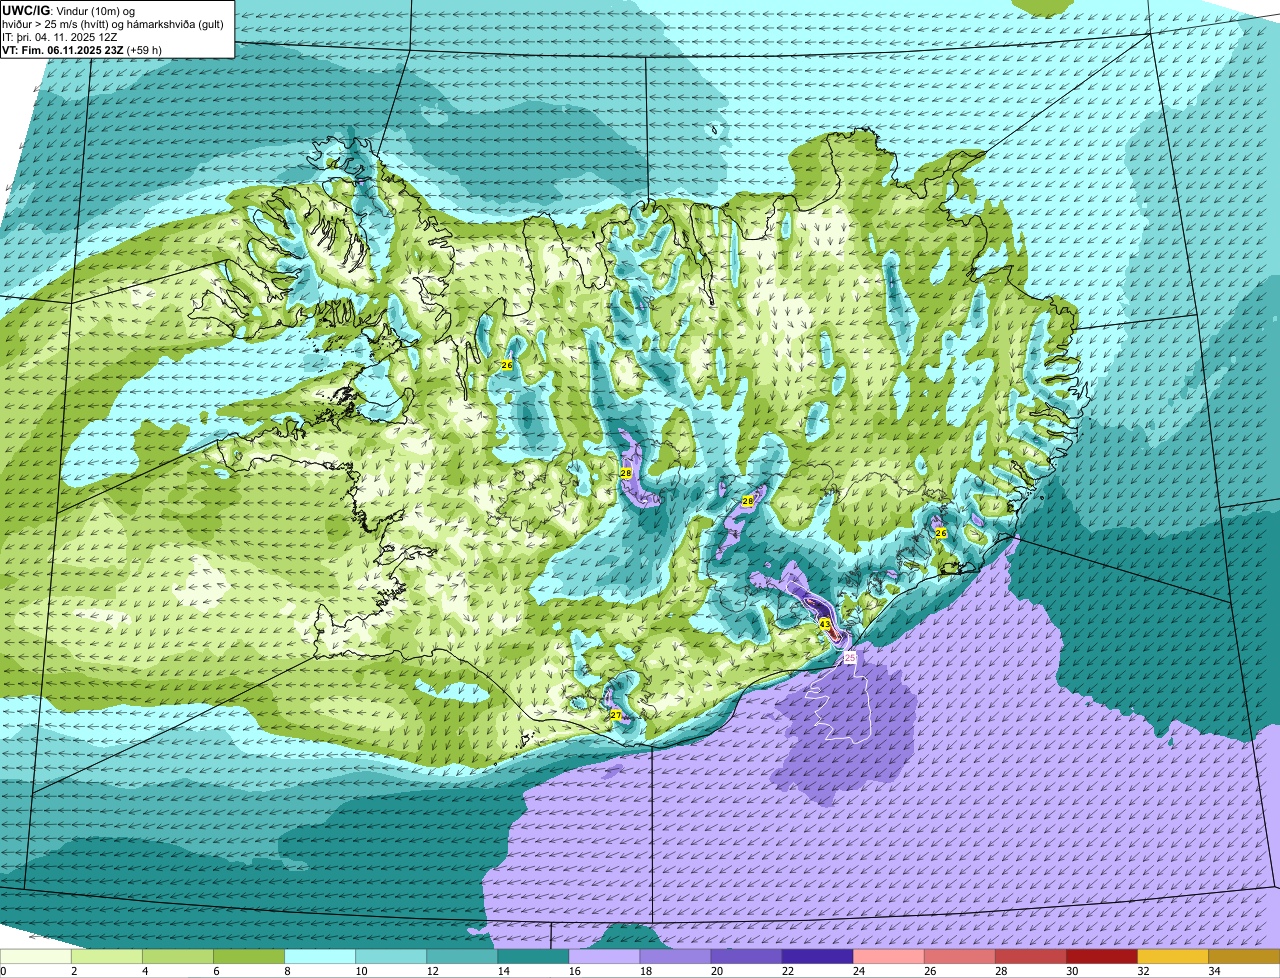The image size is (1280, 978).
Task: Select the 2–4 m/s pale green swatch
Action: (107, 957)
